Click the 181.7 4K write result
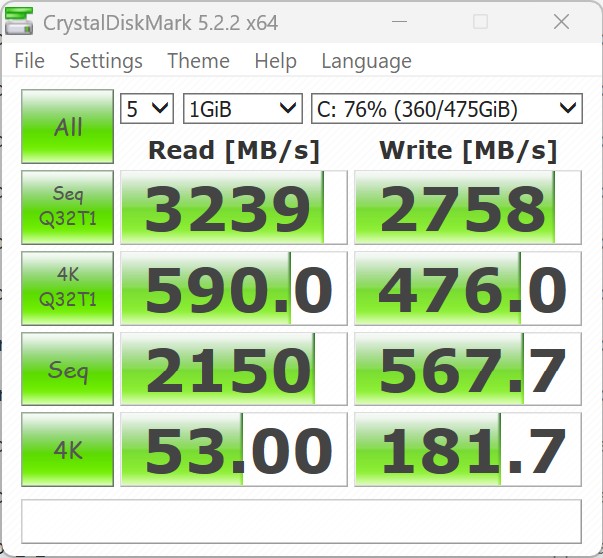 click(468, 450)
